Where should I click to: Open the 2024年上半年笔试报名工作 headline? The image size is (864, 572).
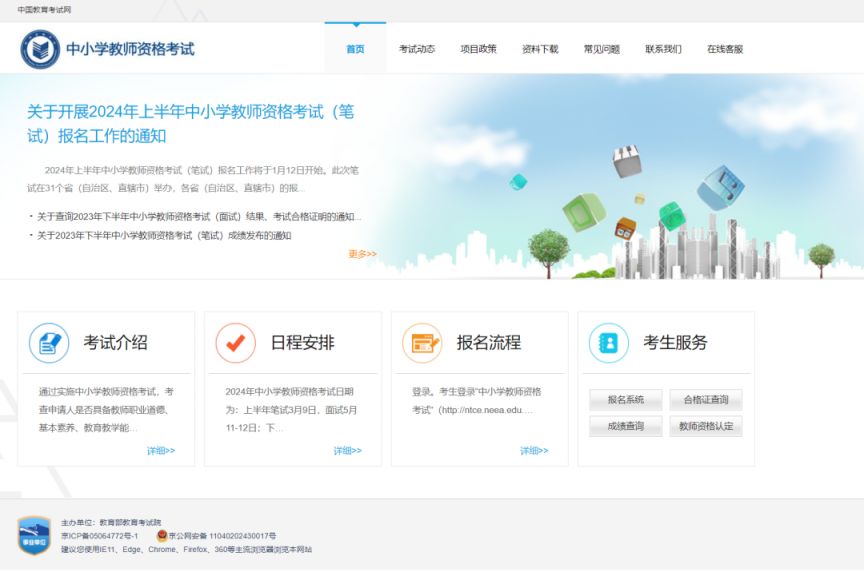[191, 123]
